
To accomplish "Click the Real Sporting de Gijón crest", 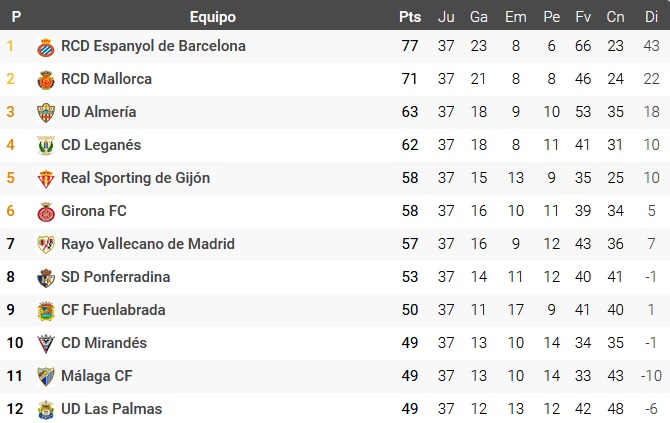I will [45, 178].
